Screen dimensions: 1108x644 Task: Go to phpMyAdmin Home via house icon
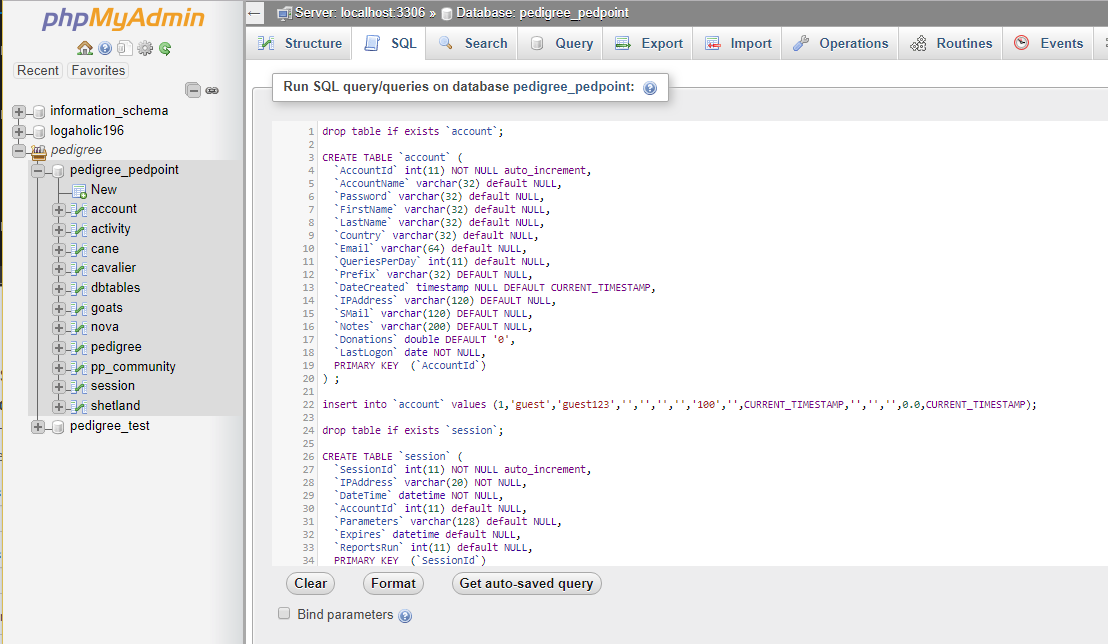tap(85, 48)
